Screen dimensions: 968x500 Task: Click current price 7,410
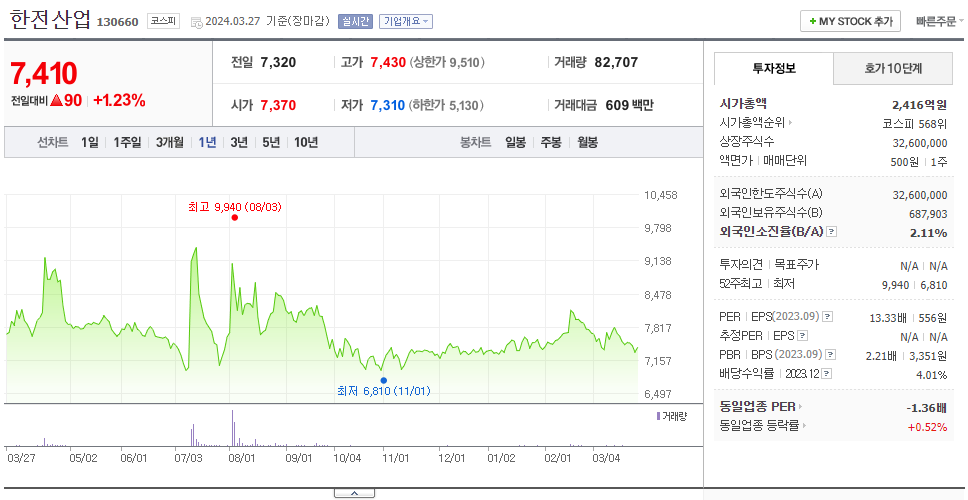pyautogui.click(x=43, y=73)
